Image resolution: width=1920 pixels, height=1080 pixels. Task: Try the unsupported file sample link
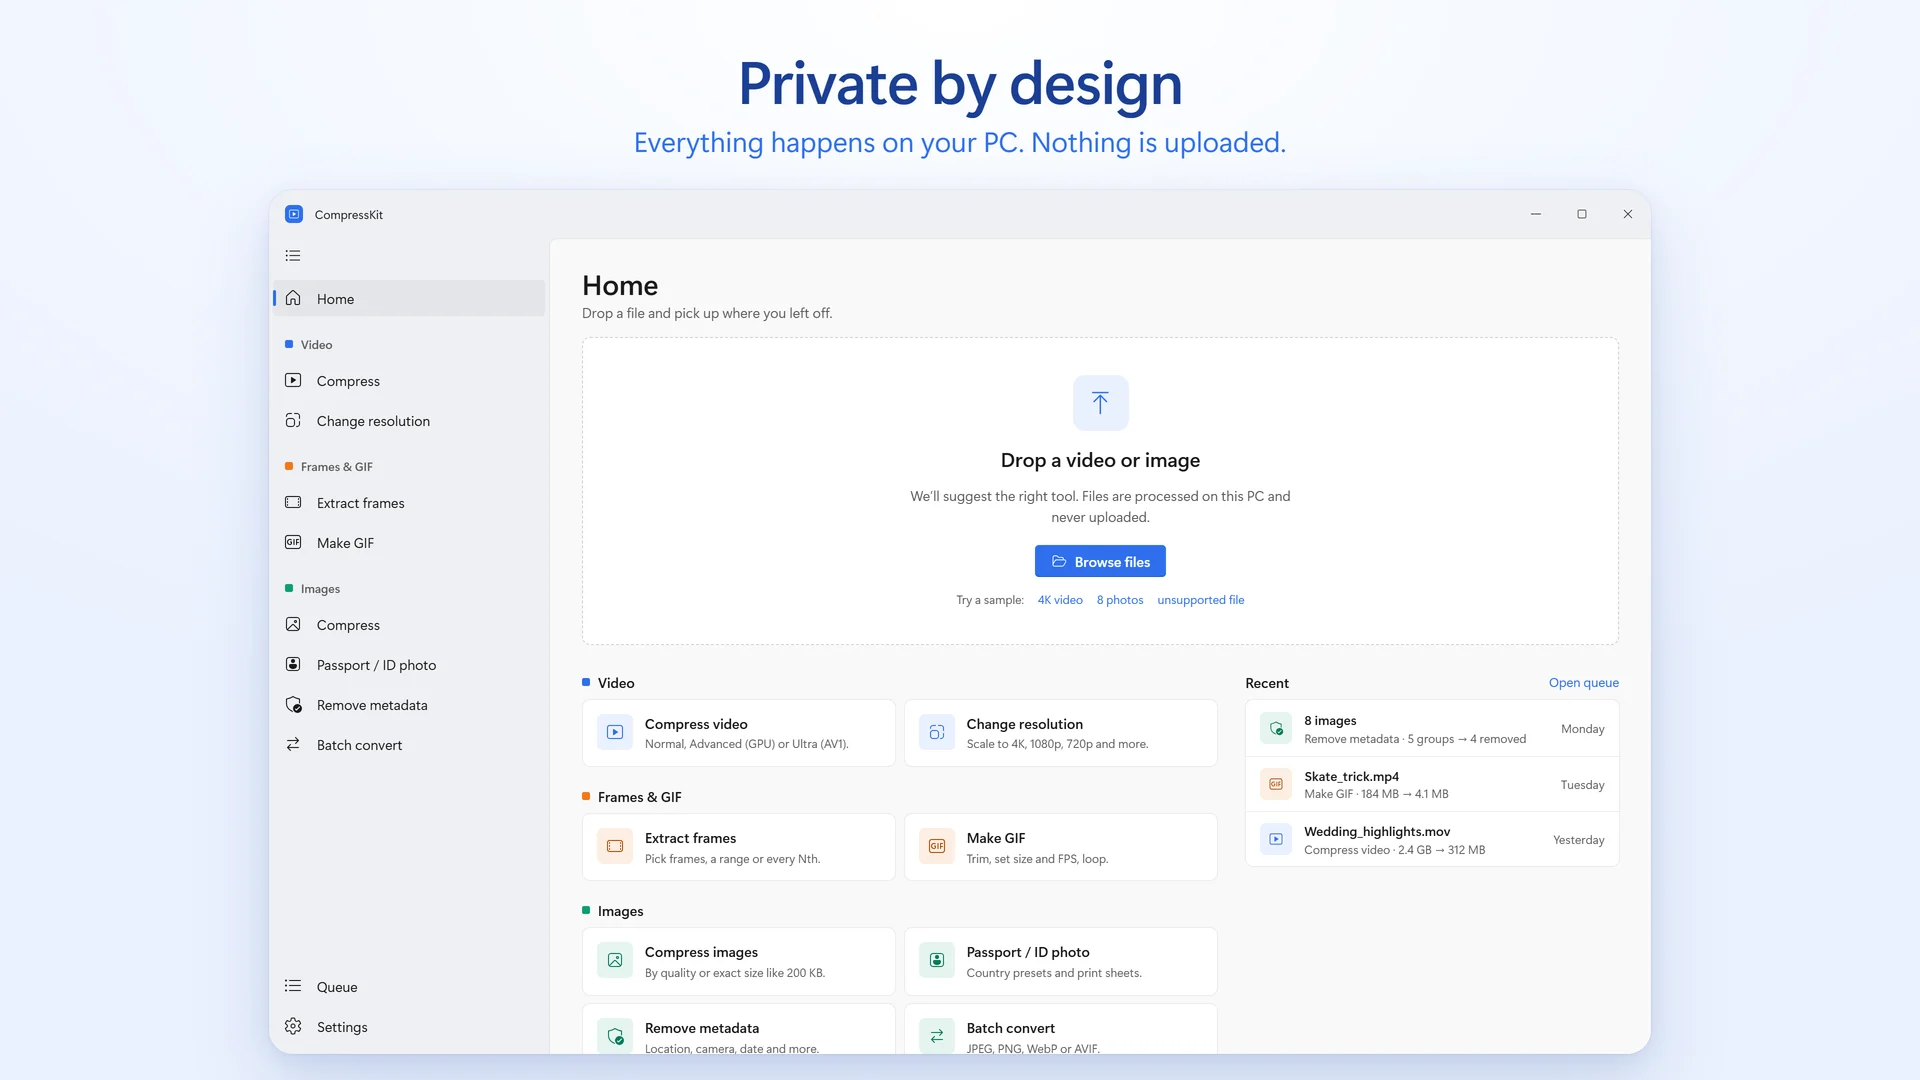coord(1201,600)
